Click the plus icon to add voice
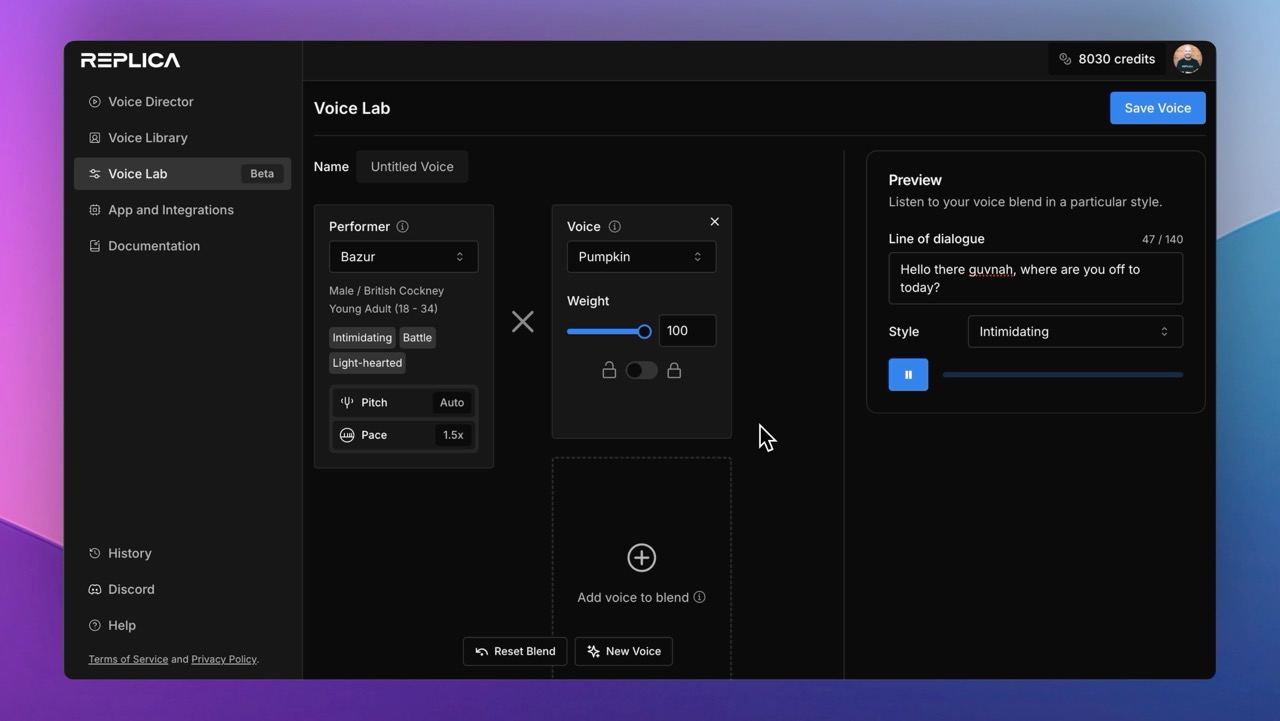 coord(641,558)
